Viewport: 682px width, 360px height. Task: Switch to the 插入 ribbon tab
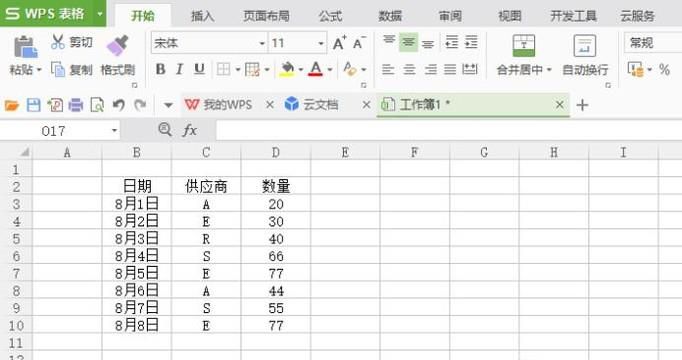click(x=203, y=16)
